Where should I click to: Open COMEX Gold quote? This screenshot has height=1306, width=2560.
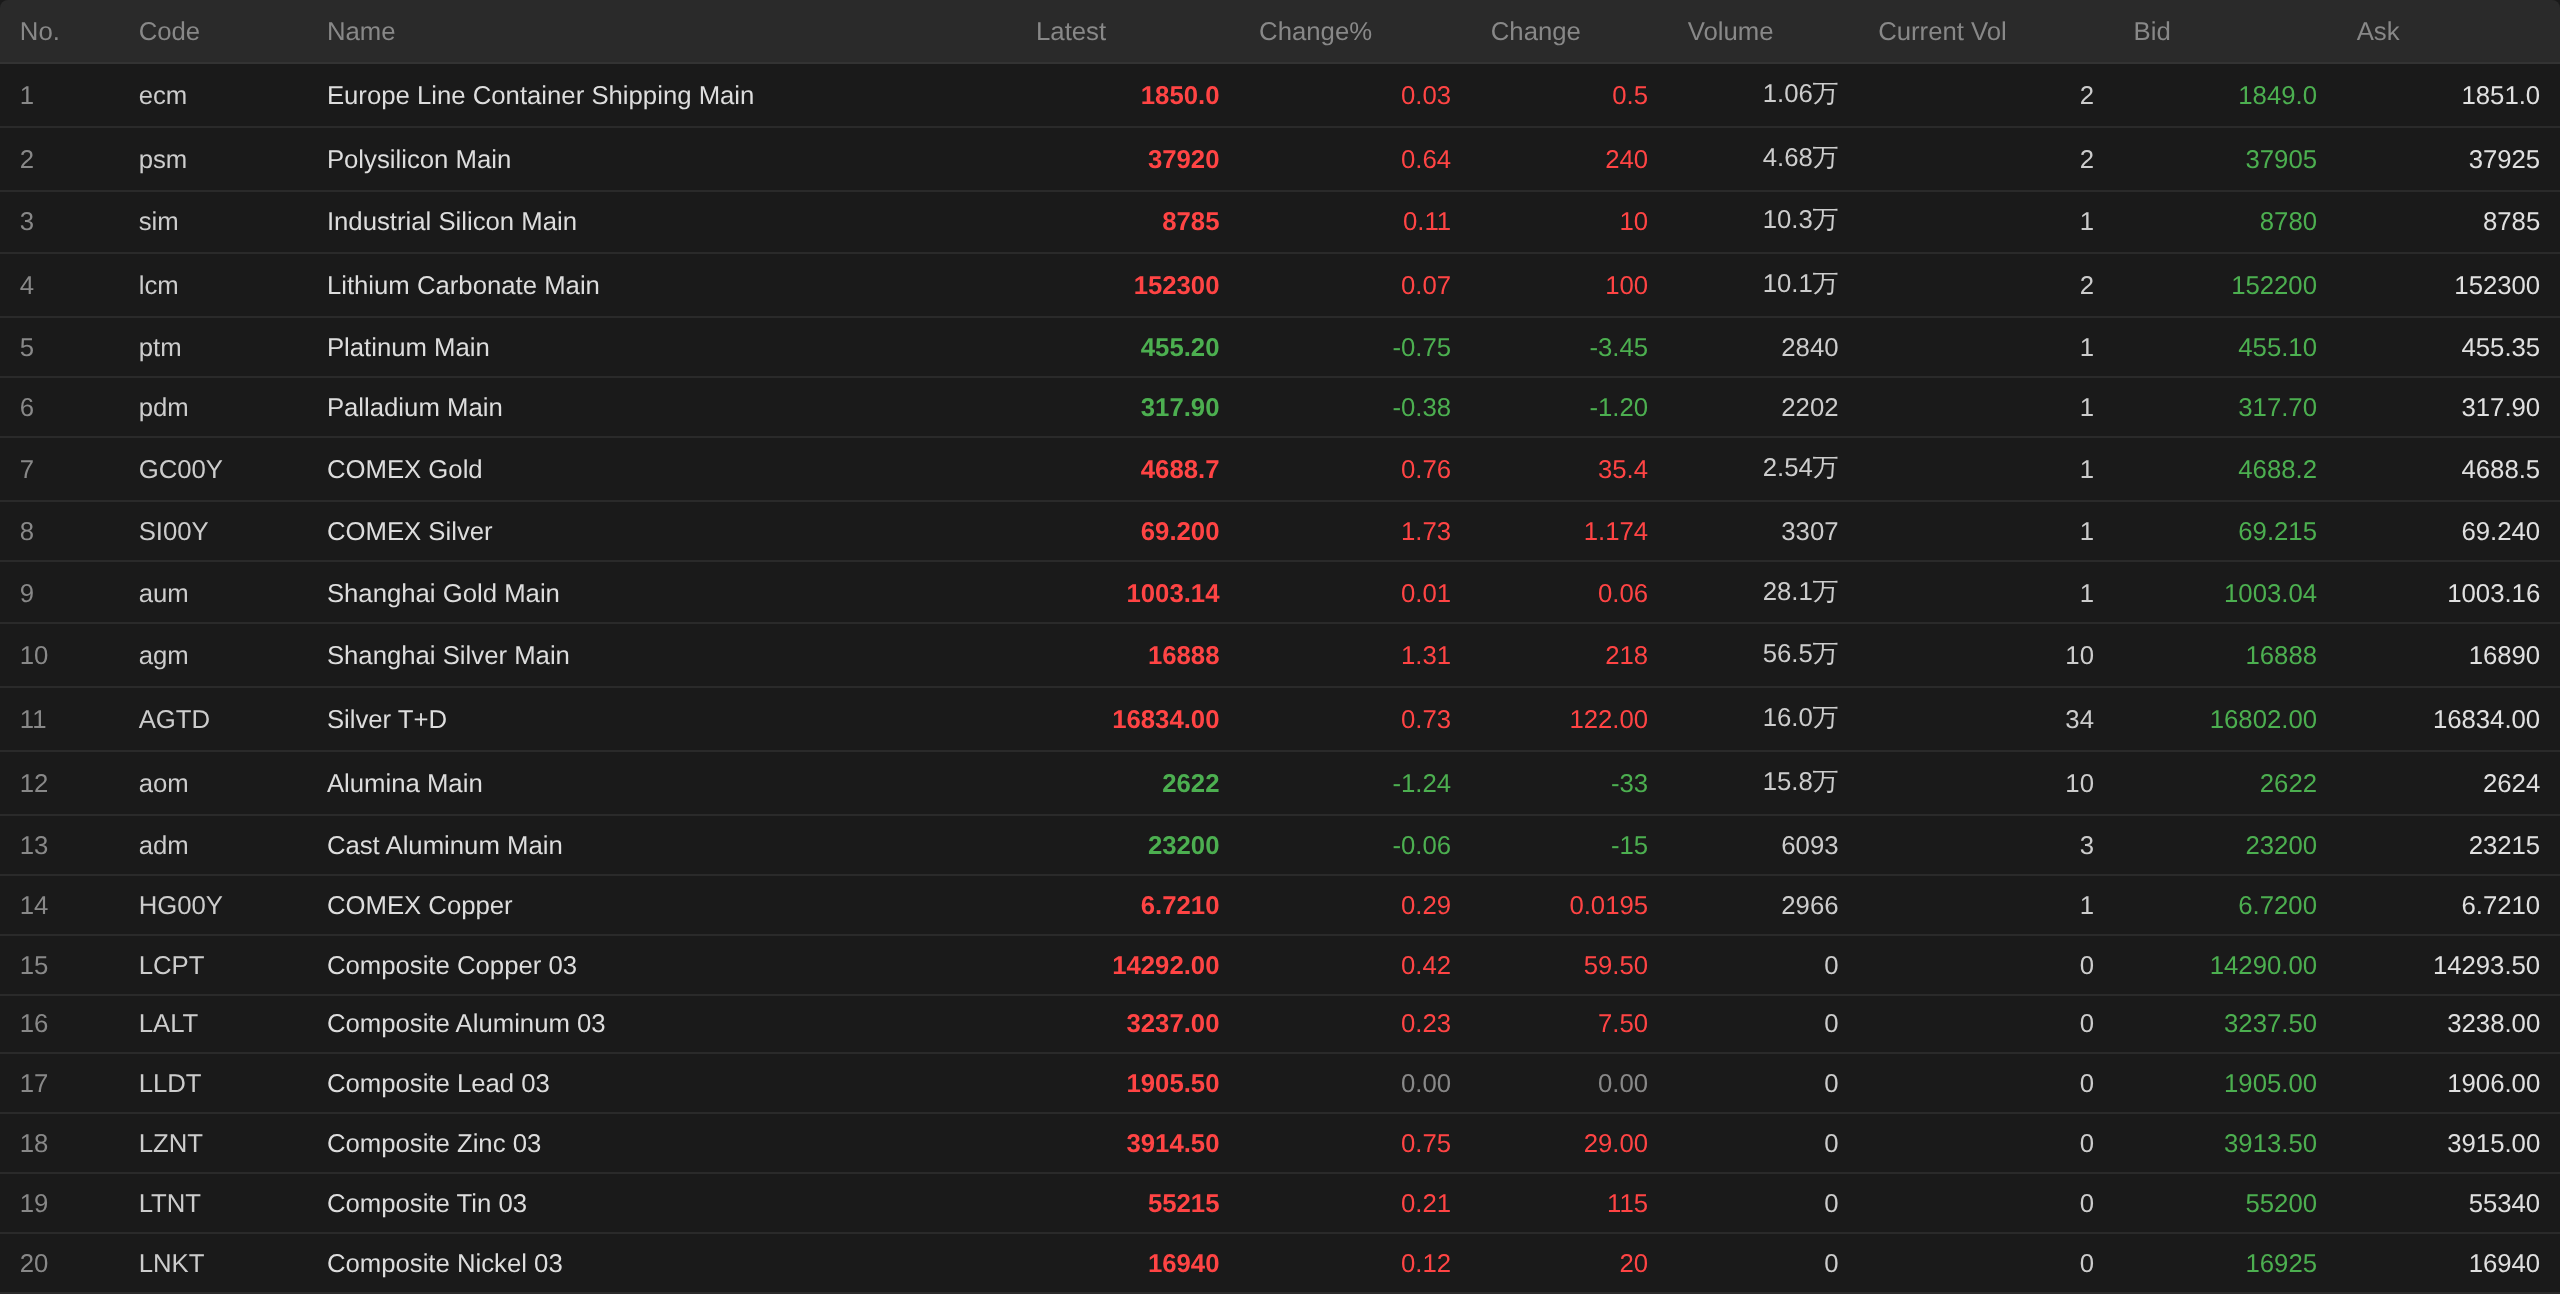click(405, 470)
